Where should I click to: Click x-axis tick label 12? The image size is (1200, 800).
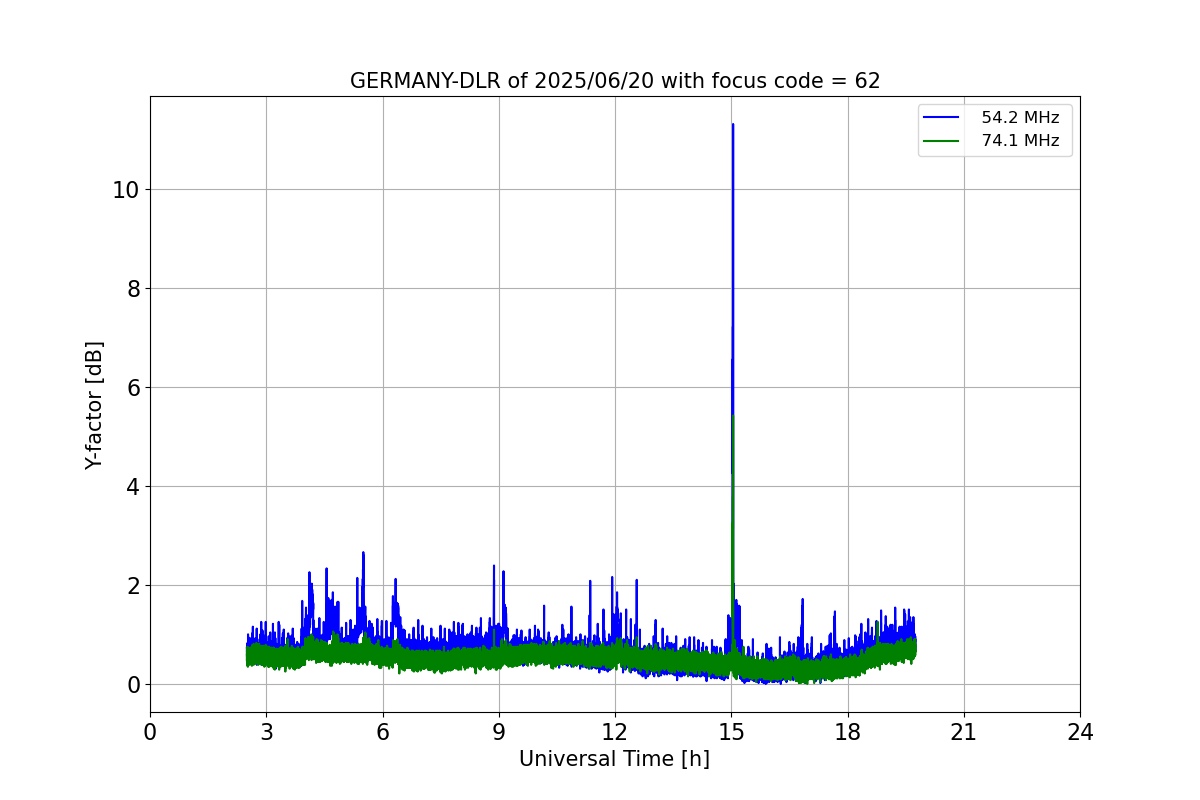(x=615, y=732)
